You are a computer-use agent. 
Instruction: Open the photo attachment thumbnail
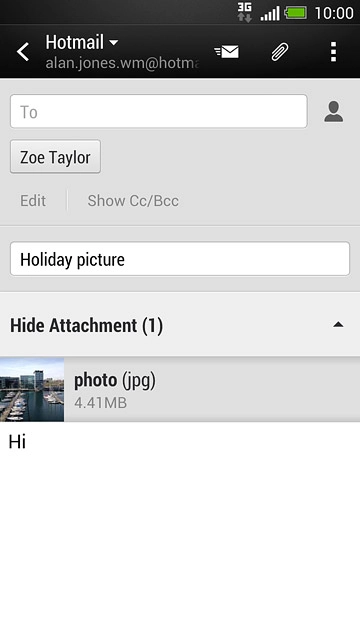pos(32,389)
